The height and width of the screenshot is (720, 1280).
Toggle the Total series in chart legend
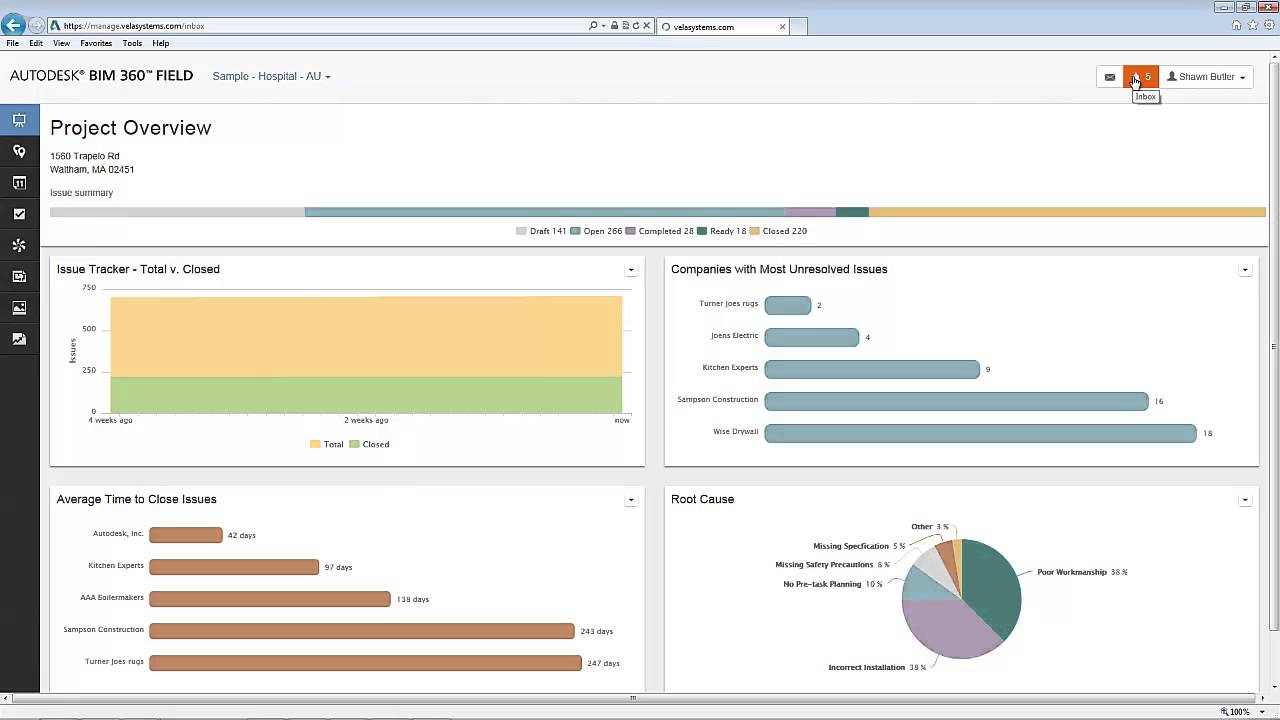327,444
